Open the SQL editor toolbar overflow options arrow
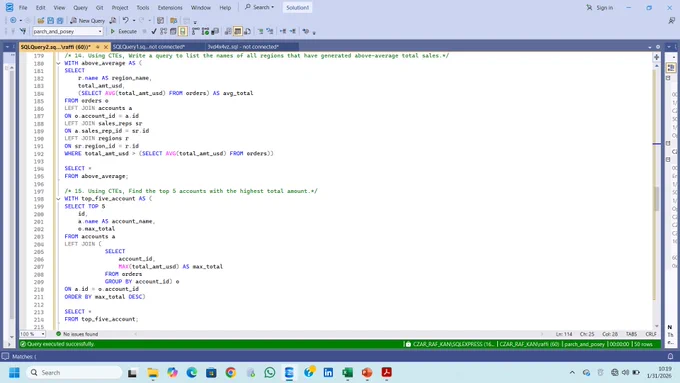The image size is (680, 383). pos(314,32)
